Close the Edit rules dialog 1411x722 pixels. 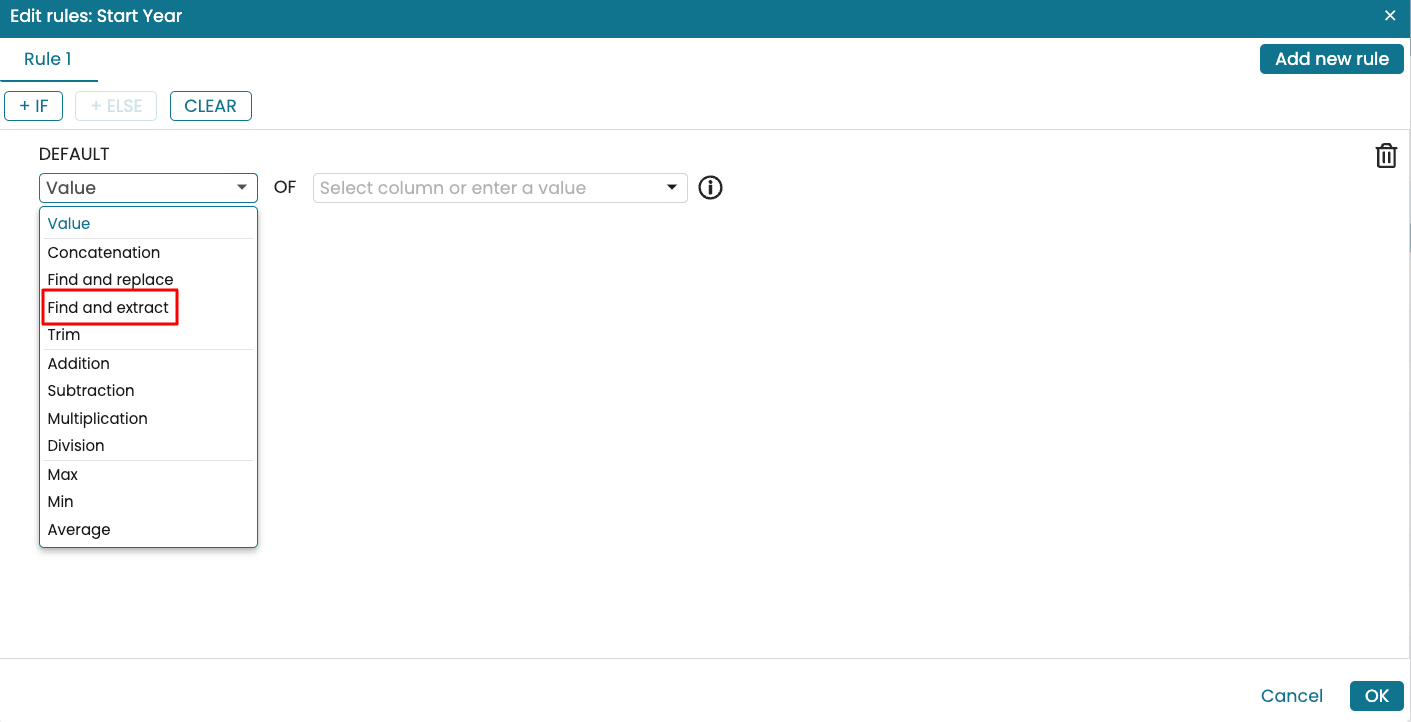[x=1389, y=16]
